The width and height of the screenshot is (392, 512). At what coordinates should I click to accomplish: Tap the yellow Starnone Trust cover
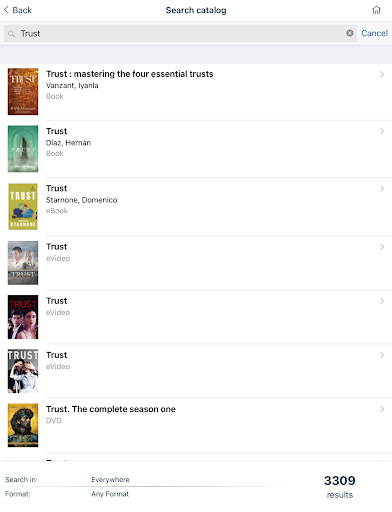(x=23, y=207)
